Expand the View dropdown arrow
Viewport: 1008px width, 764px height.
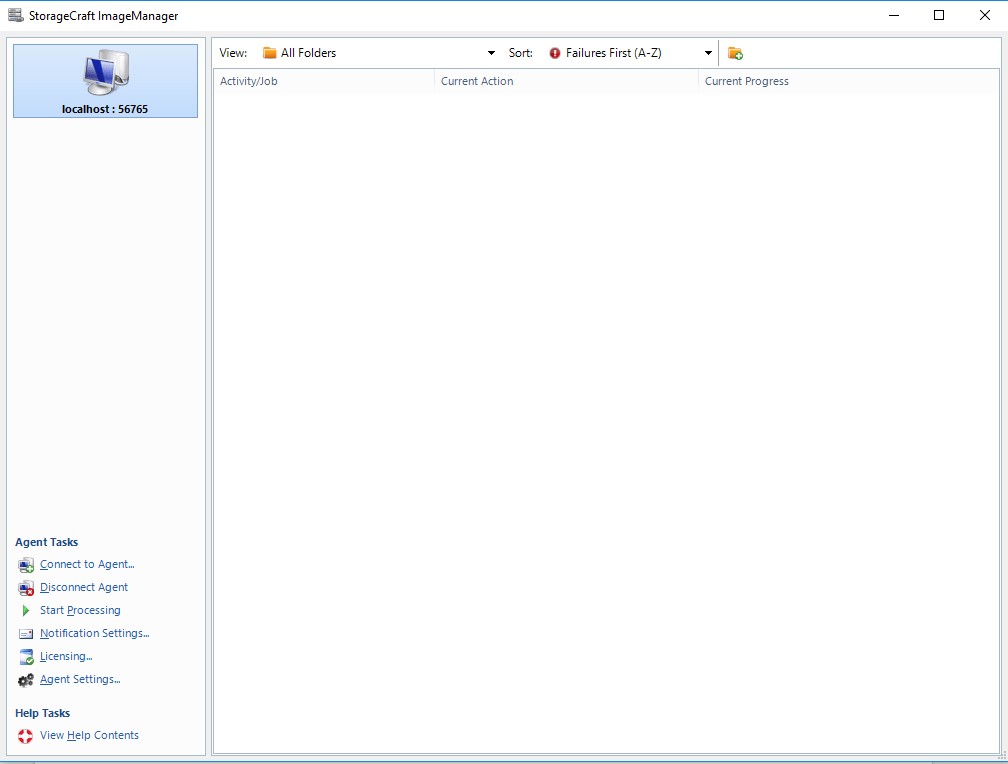[x=490, y=52]
